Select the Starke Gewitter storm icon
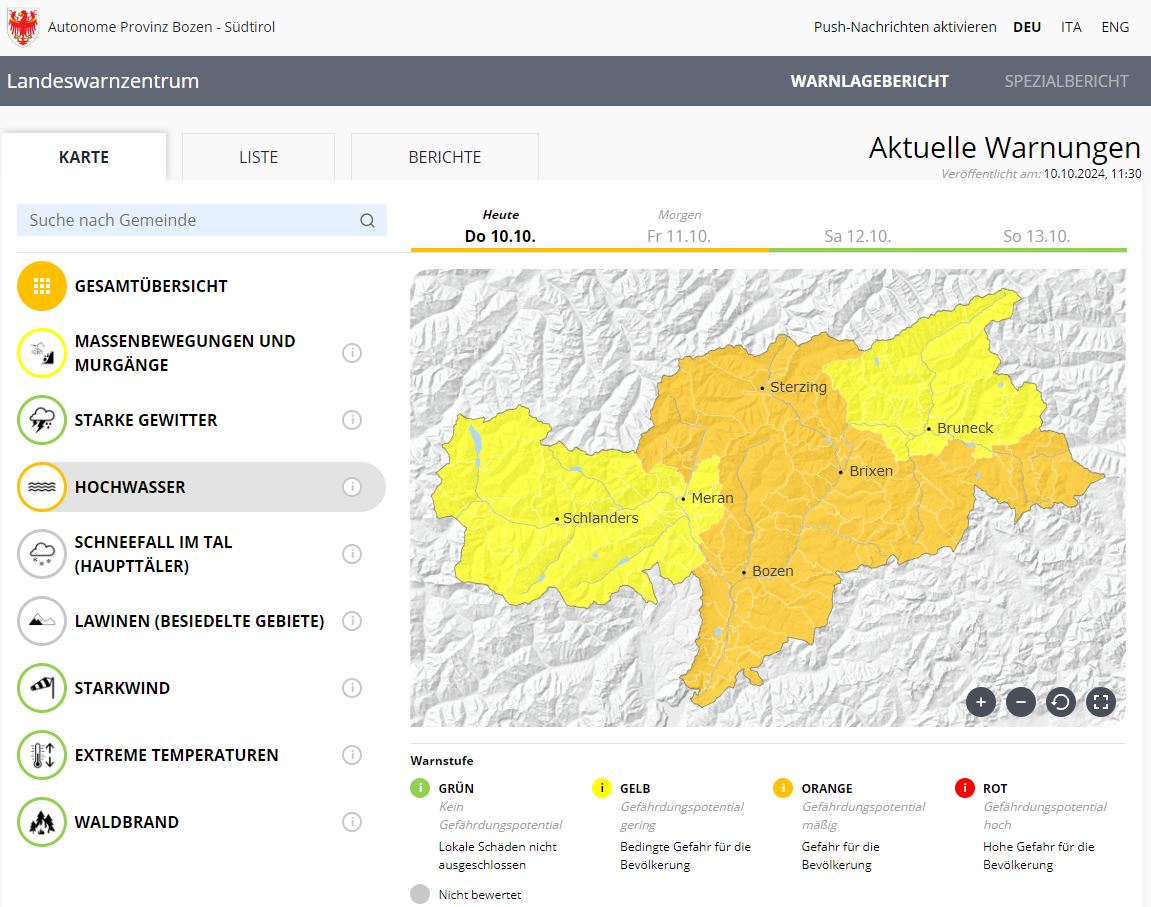Viewport: 1151px width, 907px height. [x=42, y=420]
